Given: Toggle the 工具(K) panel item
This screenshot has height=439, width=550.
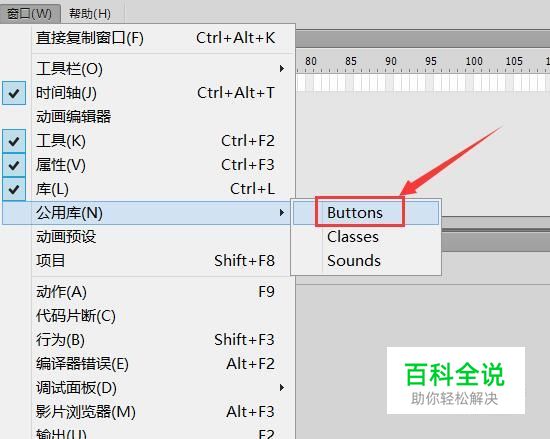Looking at the screenshot, I should [148, 141].
